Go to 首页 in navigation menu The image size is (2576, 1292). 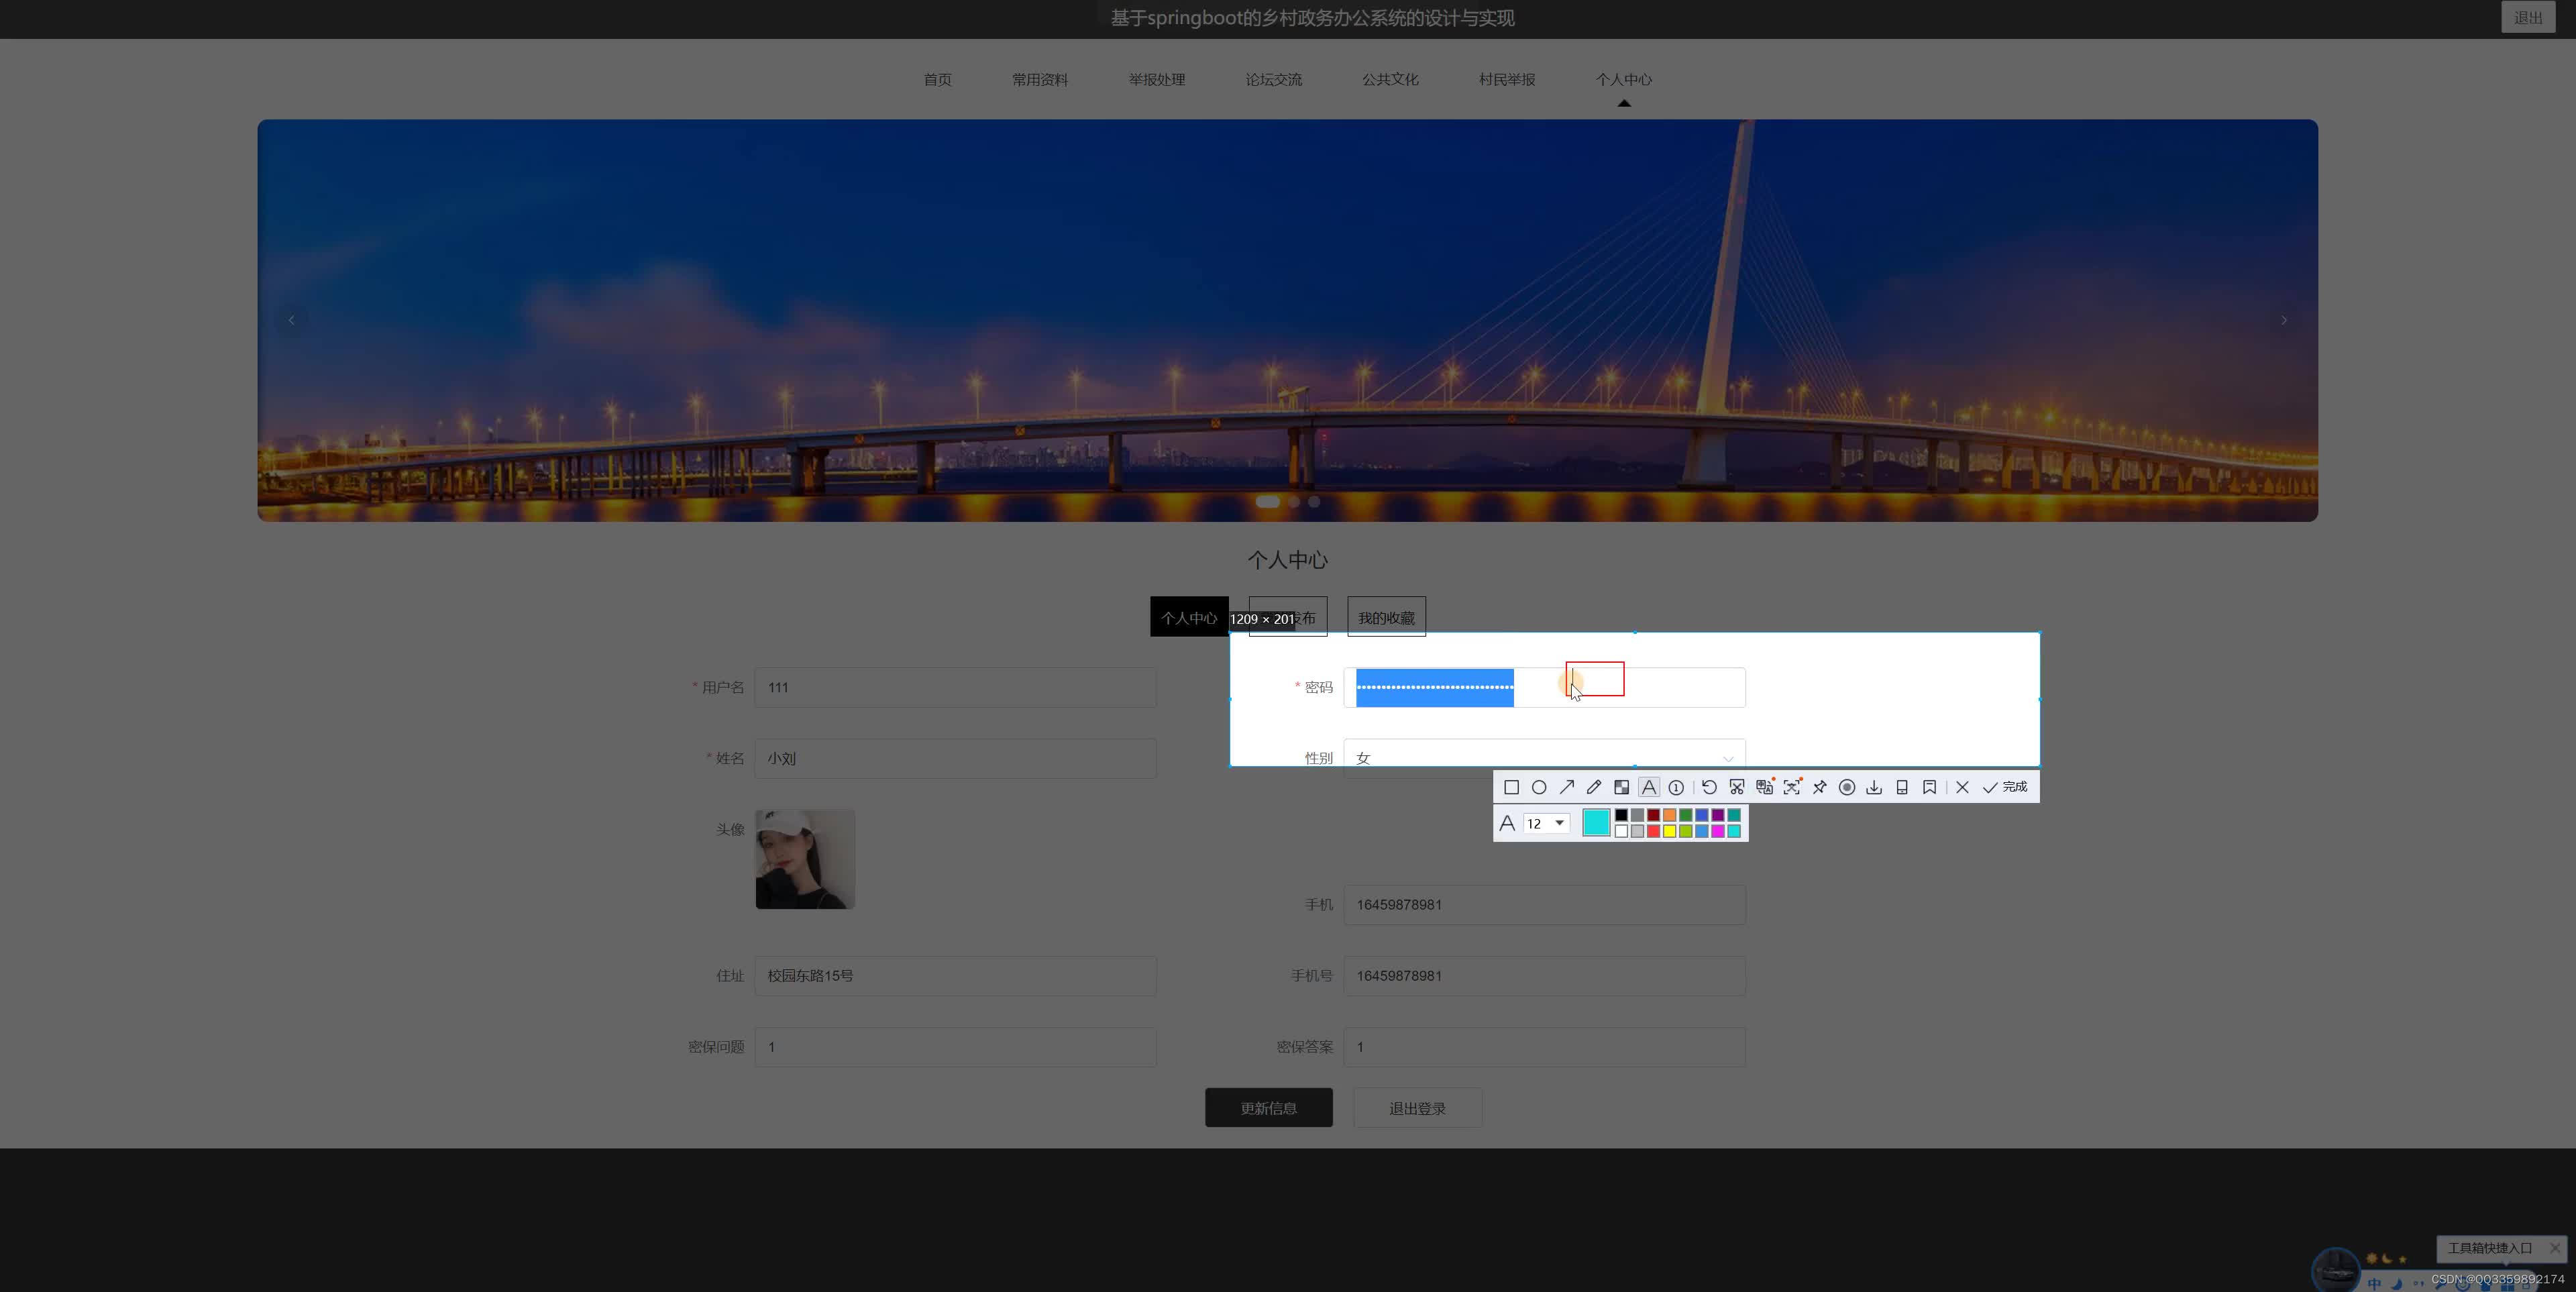click(937, 79)
